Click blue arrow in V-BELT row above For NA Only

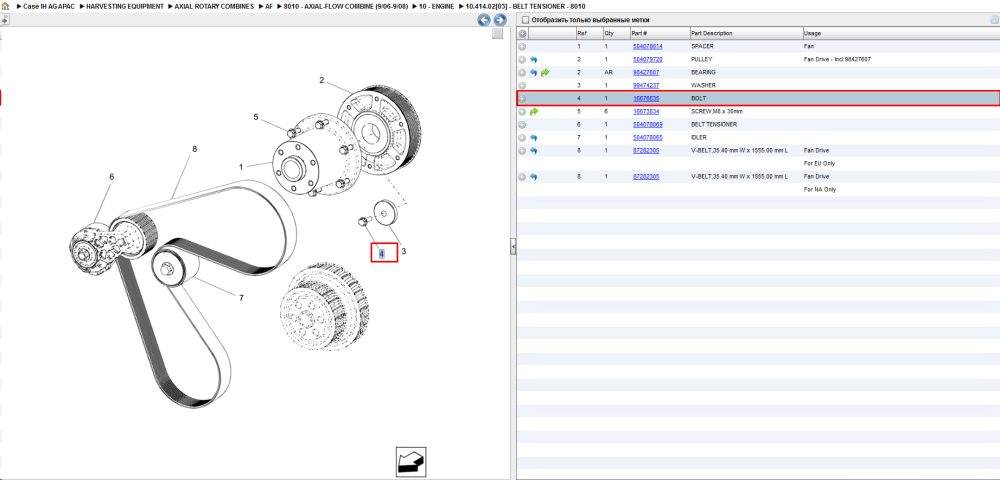click(534, 177)
